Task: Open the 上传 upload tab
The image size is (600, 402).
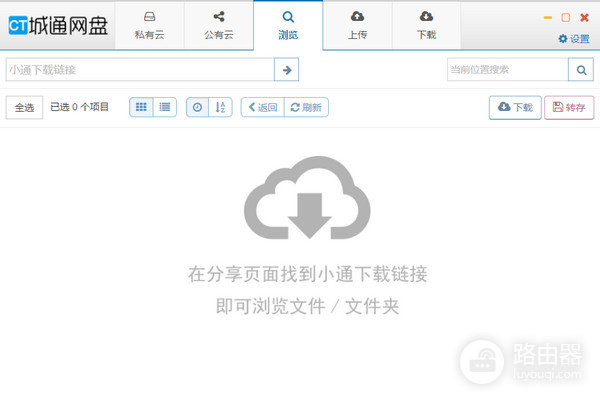Action: coord(357,26)
